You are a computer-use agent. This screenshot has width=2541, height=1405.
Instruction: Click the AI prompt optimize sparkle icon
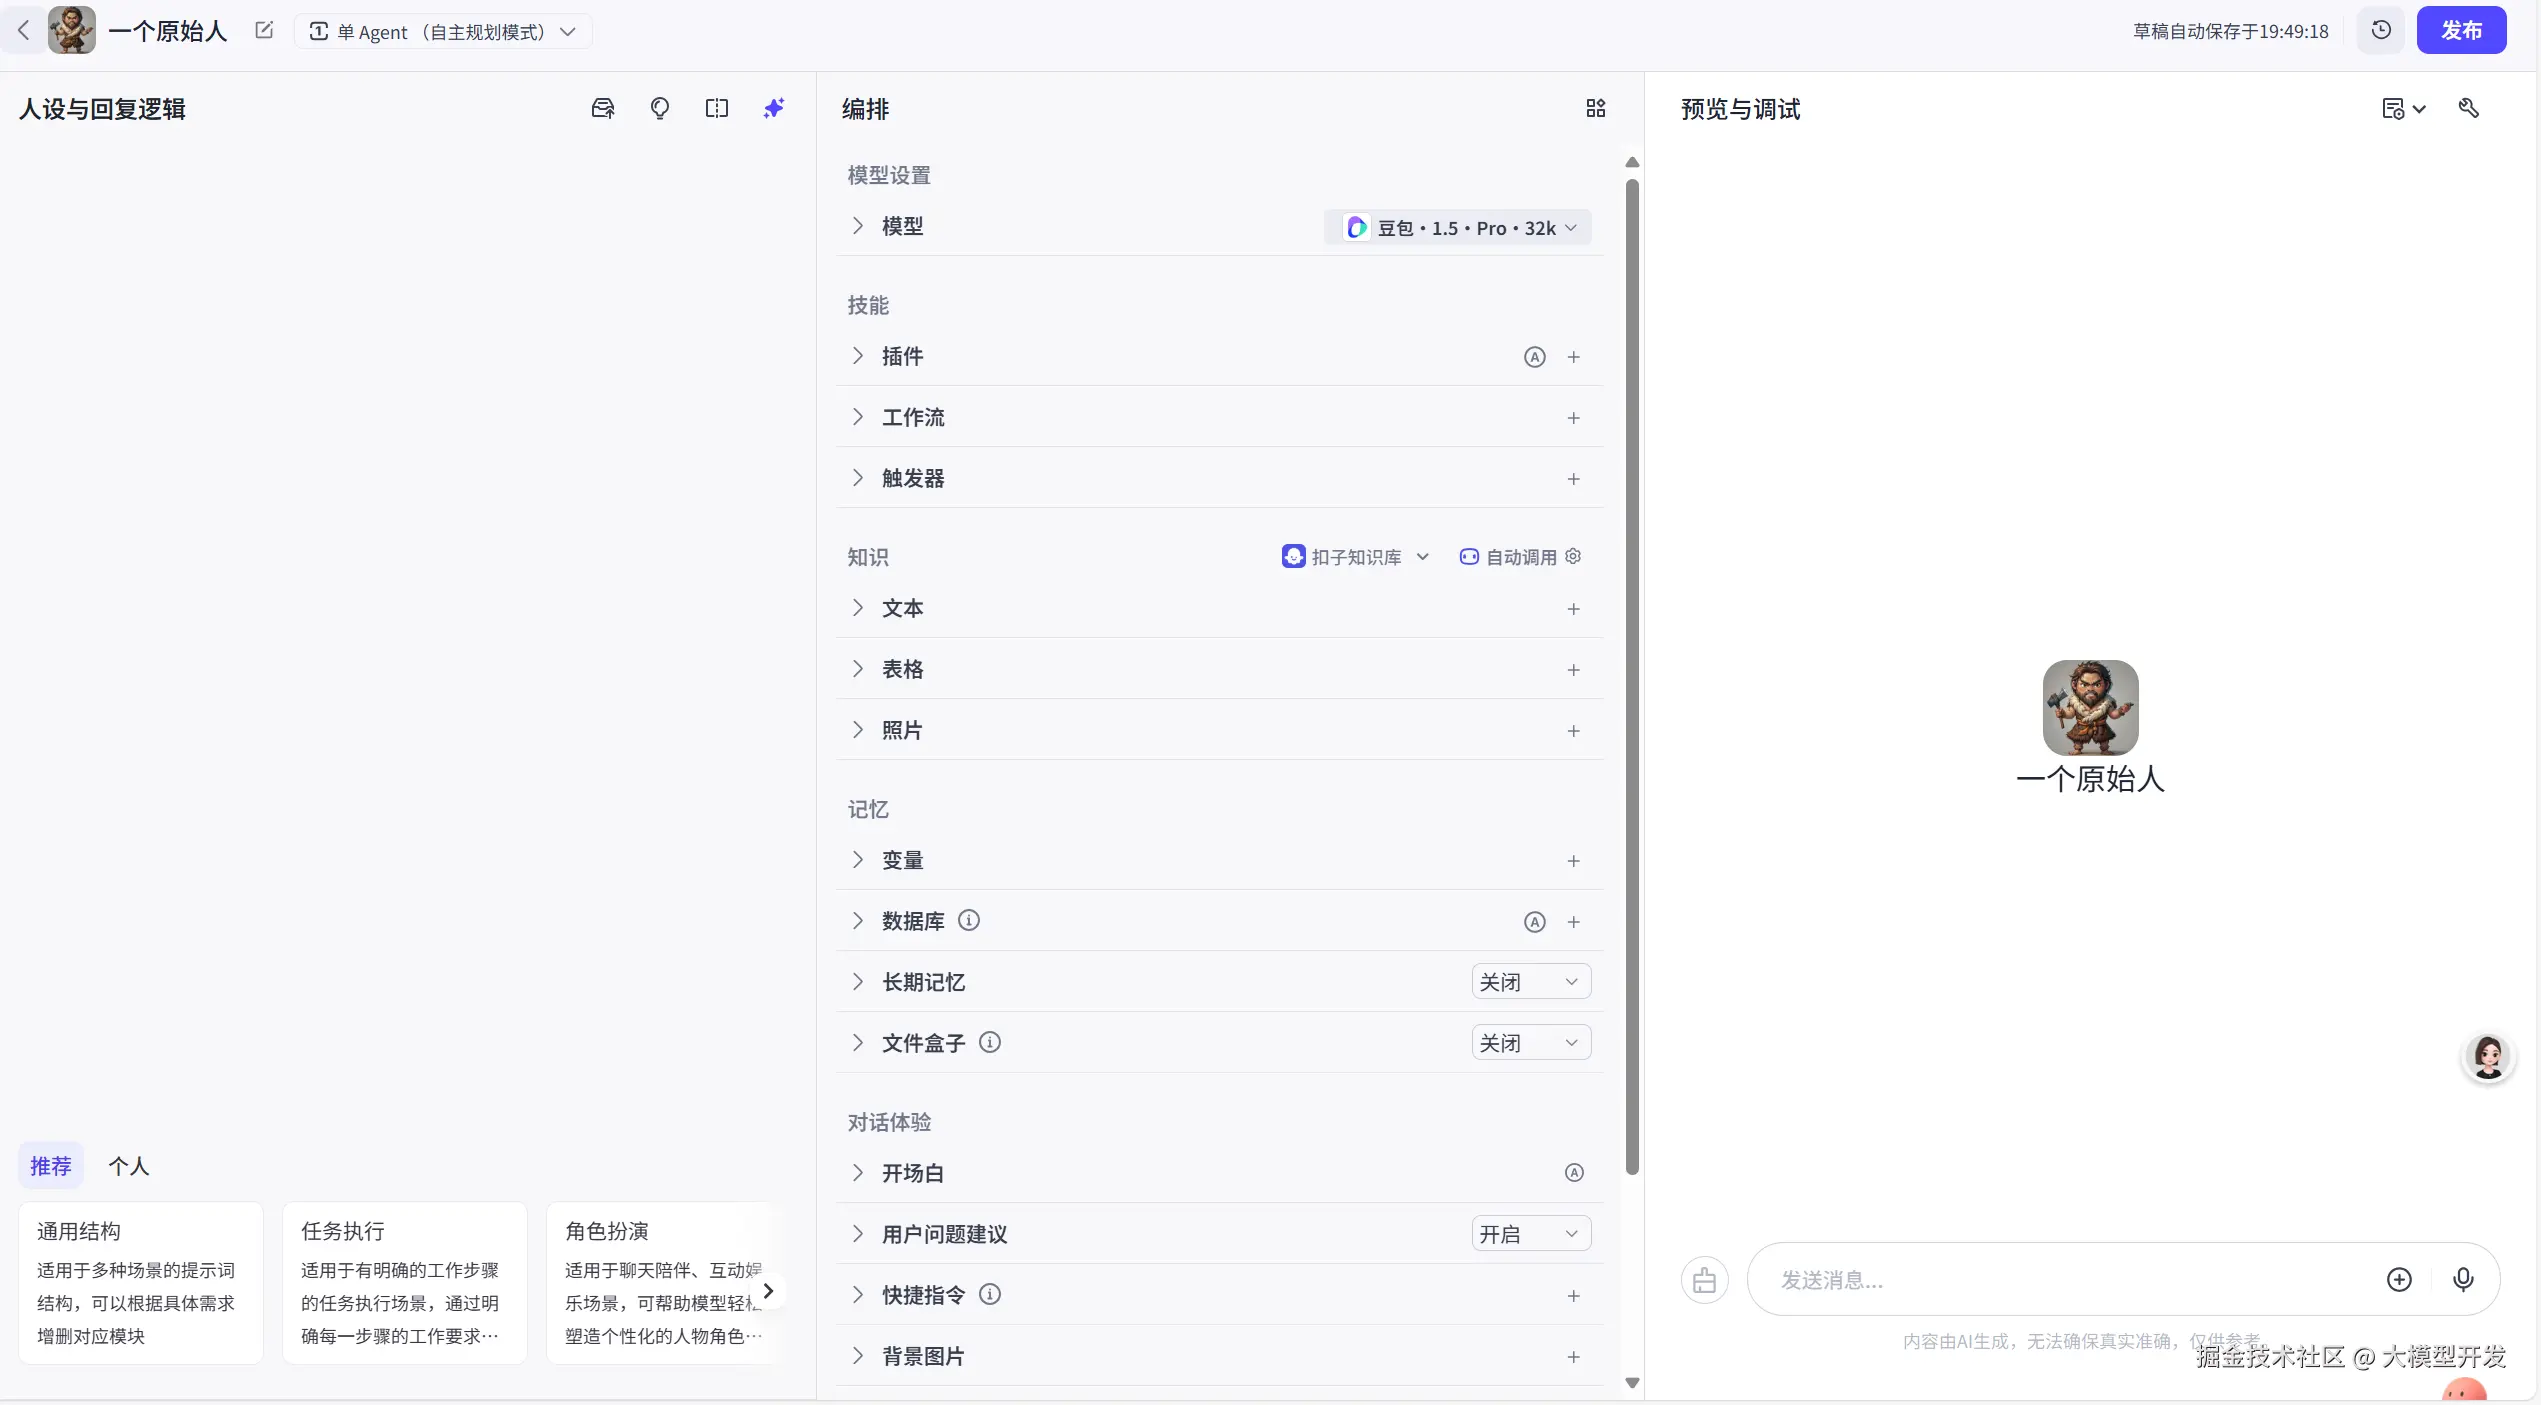(774, 108)
